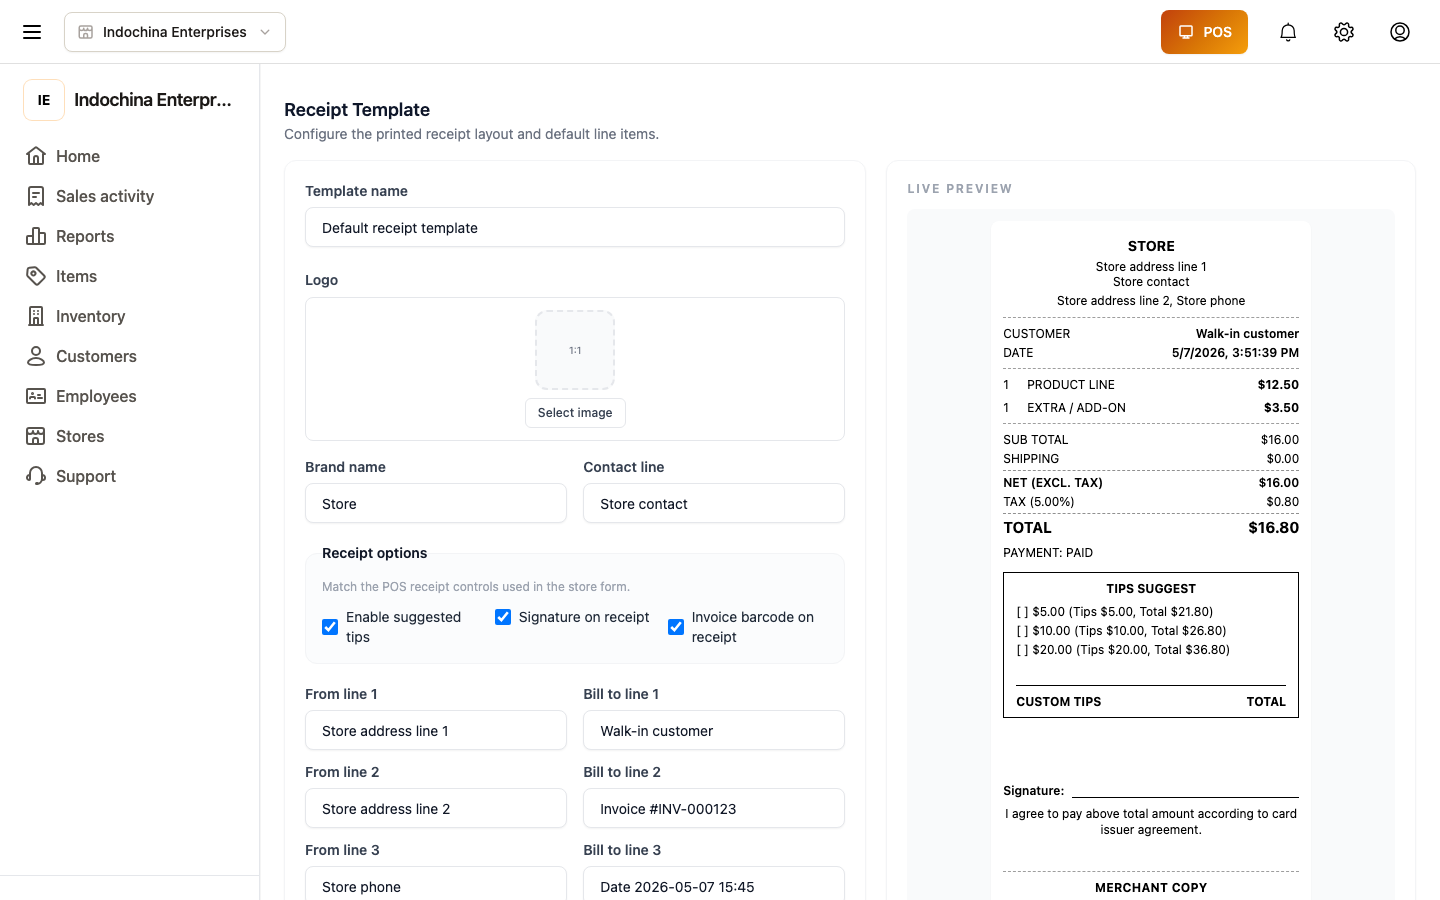Click the From line 2 input
Screen dimensions: 1440x900
(436, 808)
